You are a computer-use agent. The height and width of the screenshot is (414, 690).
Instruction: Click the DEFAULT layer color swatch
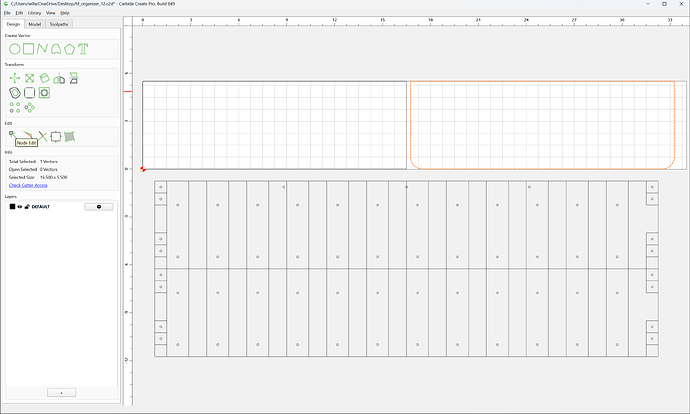coord(12,207)
